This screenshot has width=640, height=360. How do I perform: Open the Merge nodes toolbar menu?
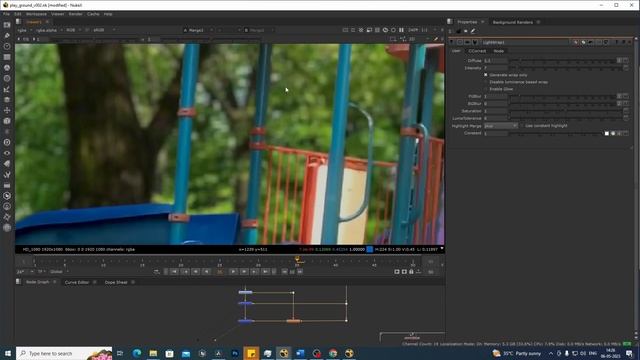pos(7,100)
